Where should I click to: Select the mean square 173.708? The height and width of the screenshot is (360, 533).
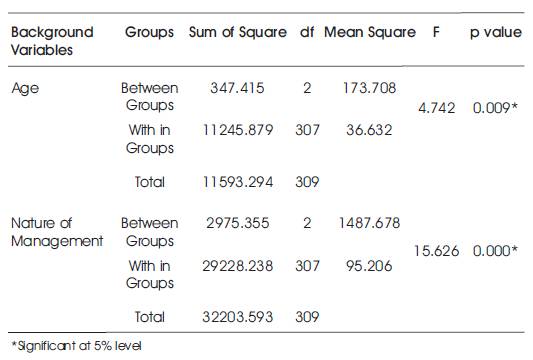coord(369,88)
